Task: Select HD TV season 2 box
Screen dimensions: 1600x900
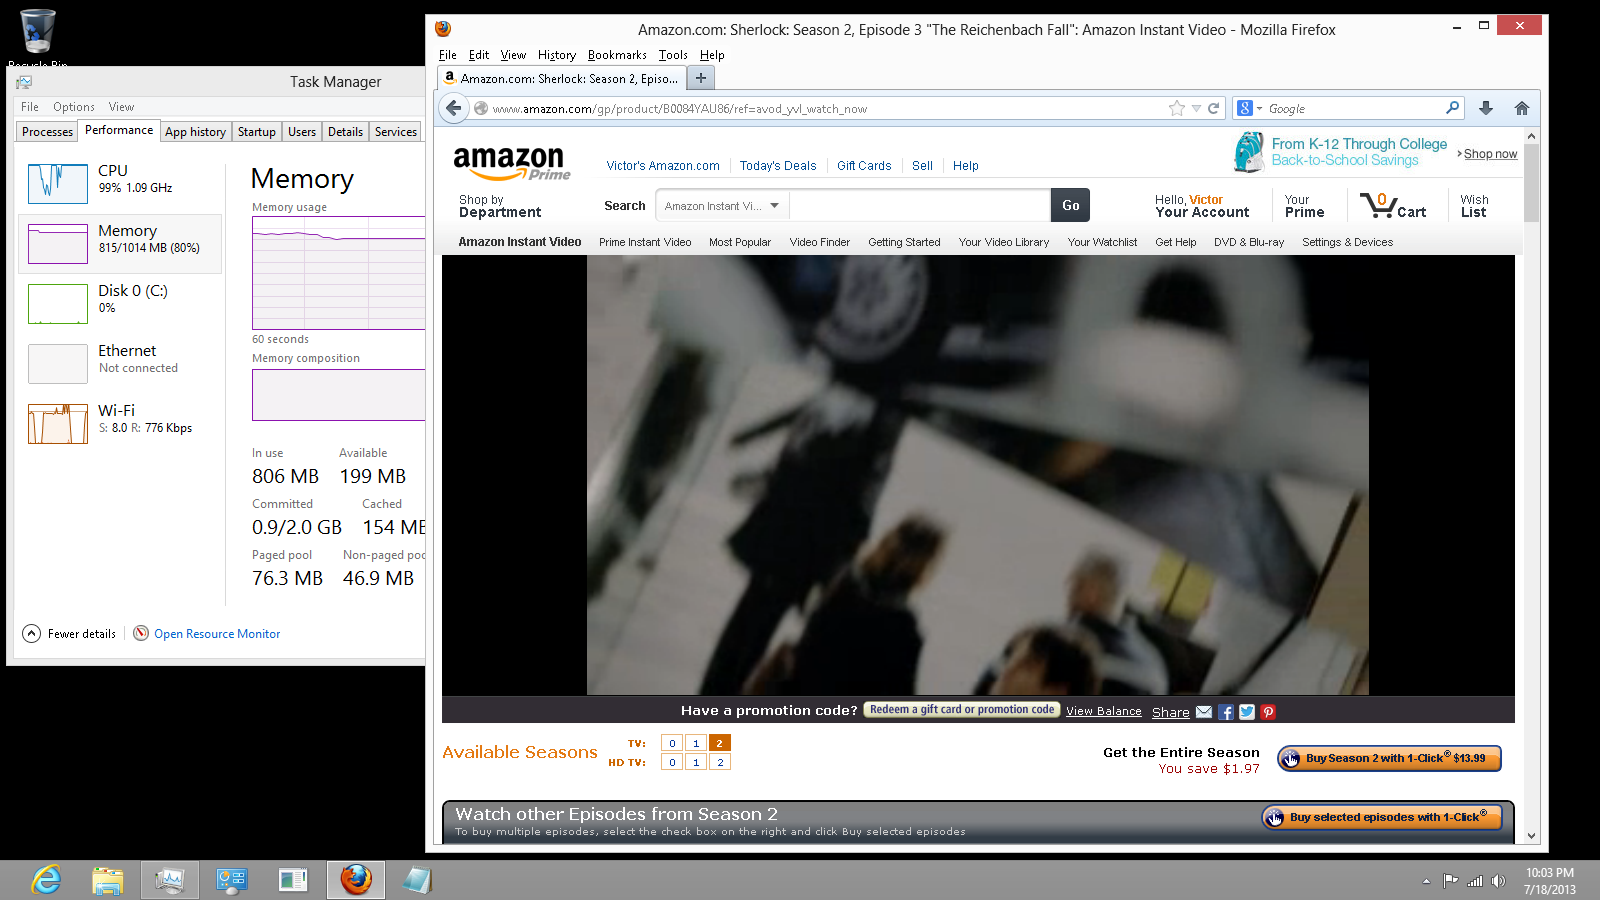Action: point(720,762)
